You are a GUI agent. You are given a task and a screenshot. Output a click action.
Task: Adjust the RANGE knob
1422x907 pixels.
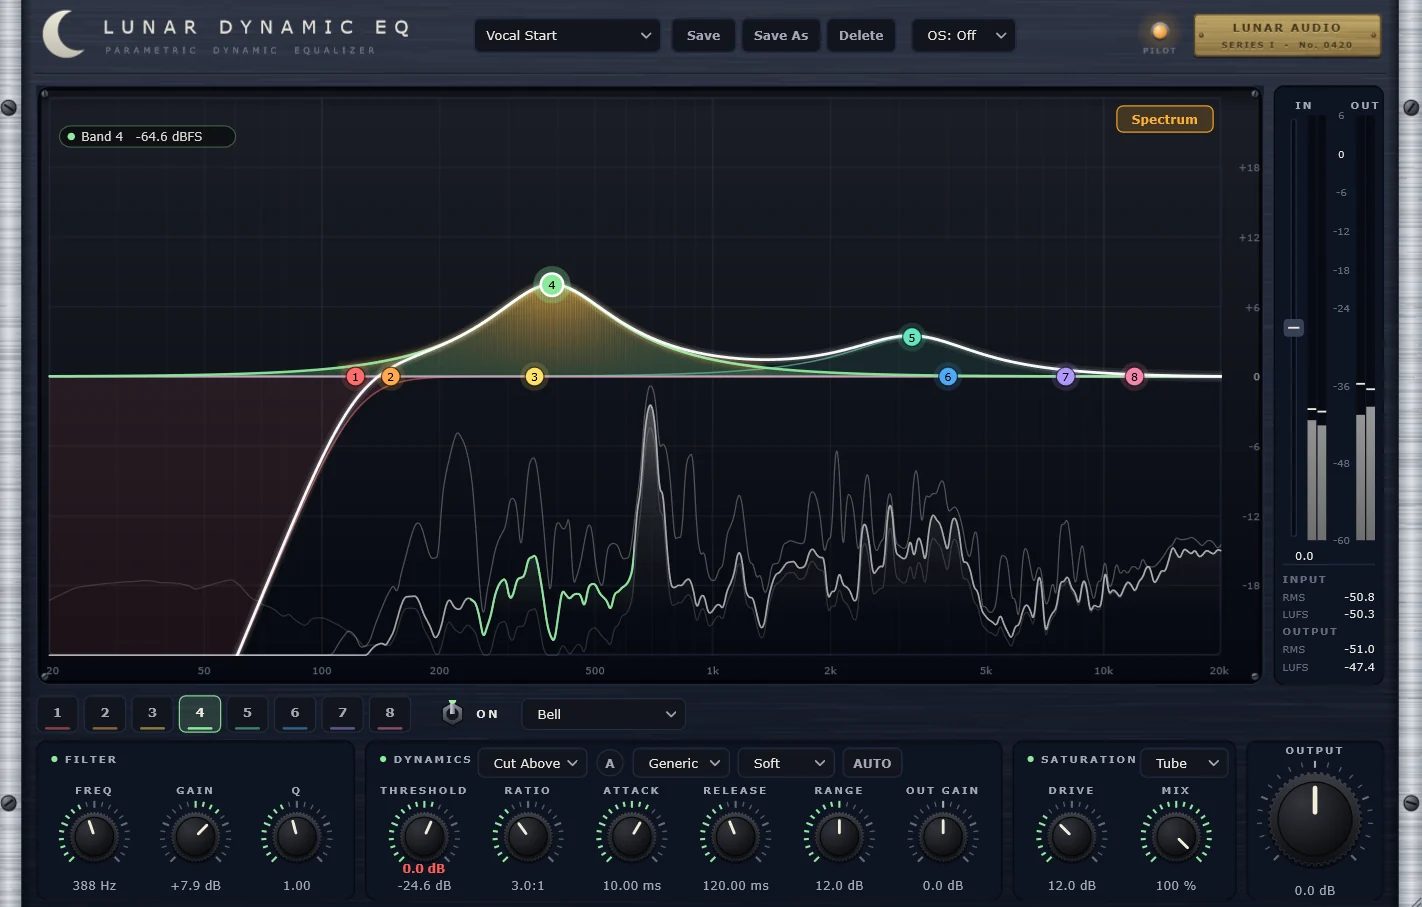tap(839, 837)
